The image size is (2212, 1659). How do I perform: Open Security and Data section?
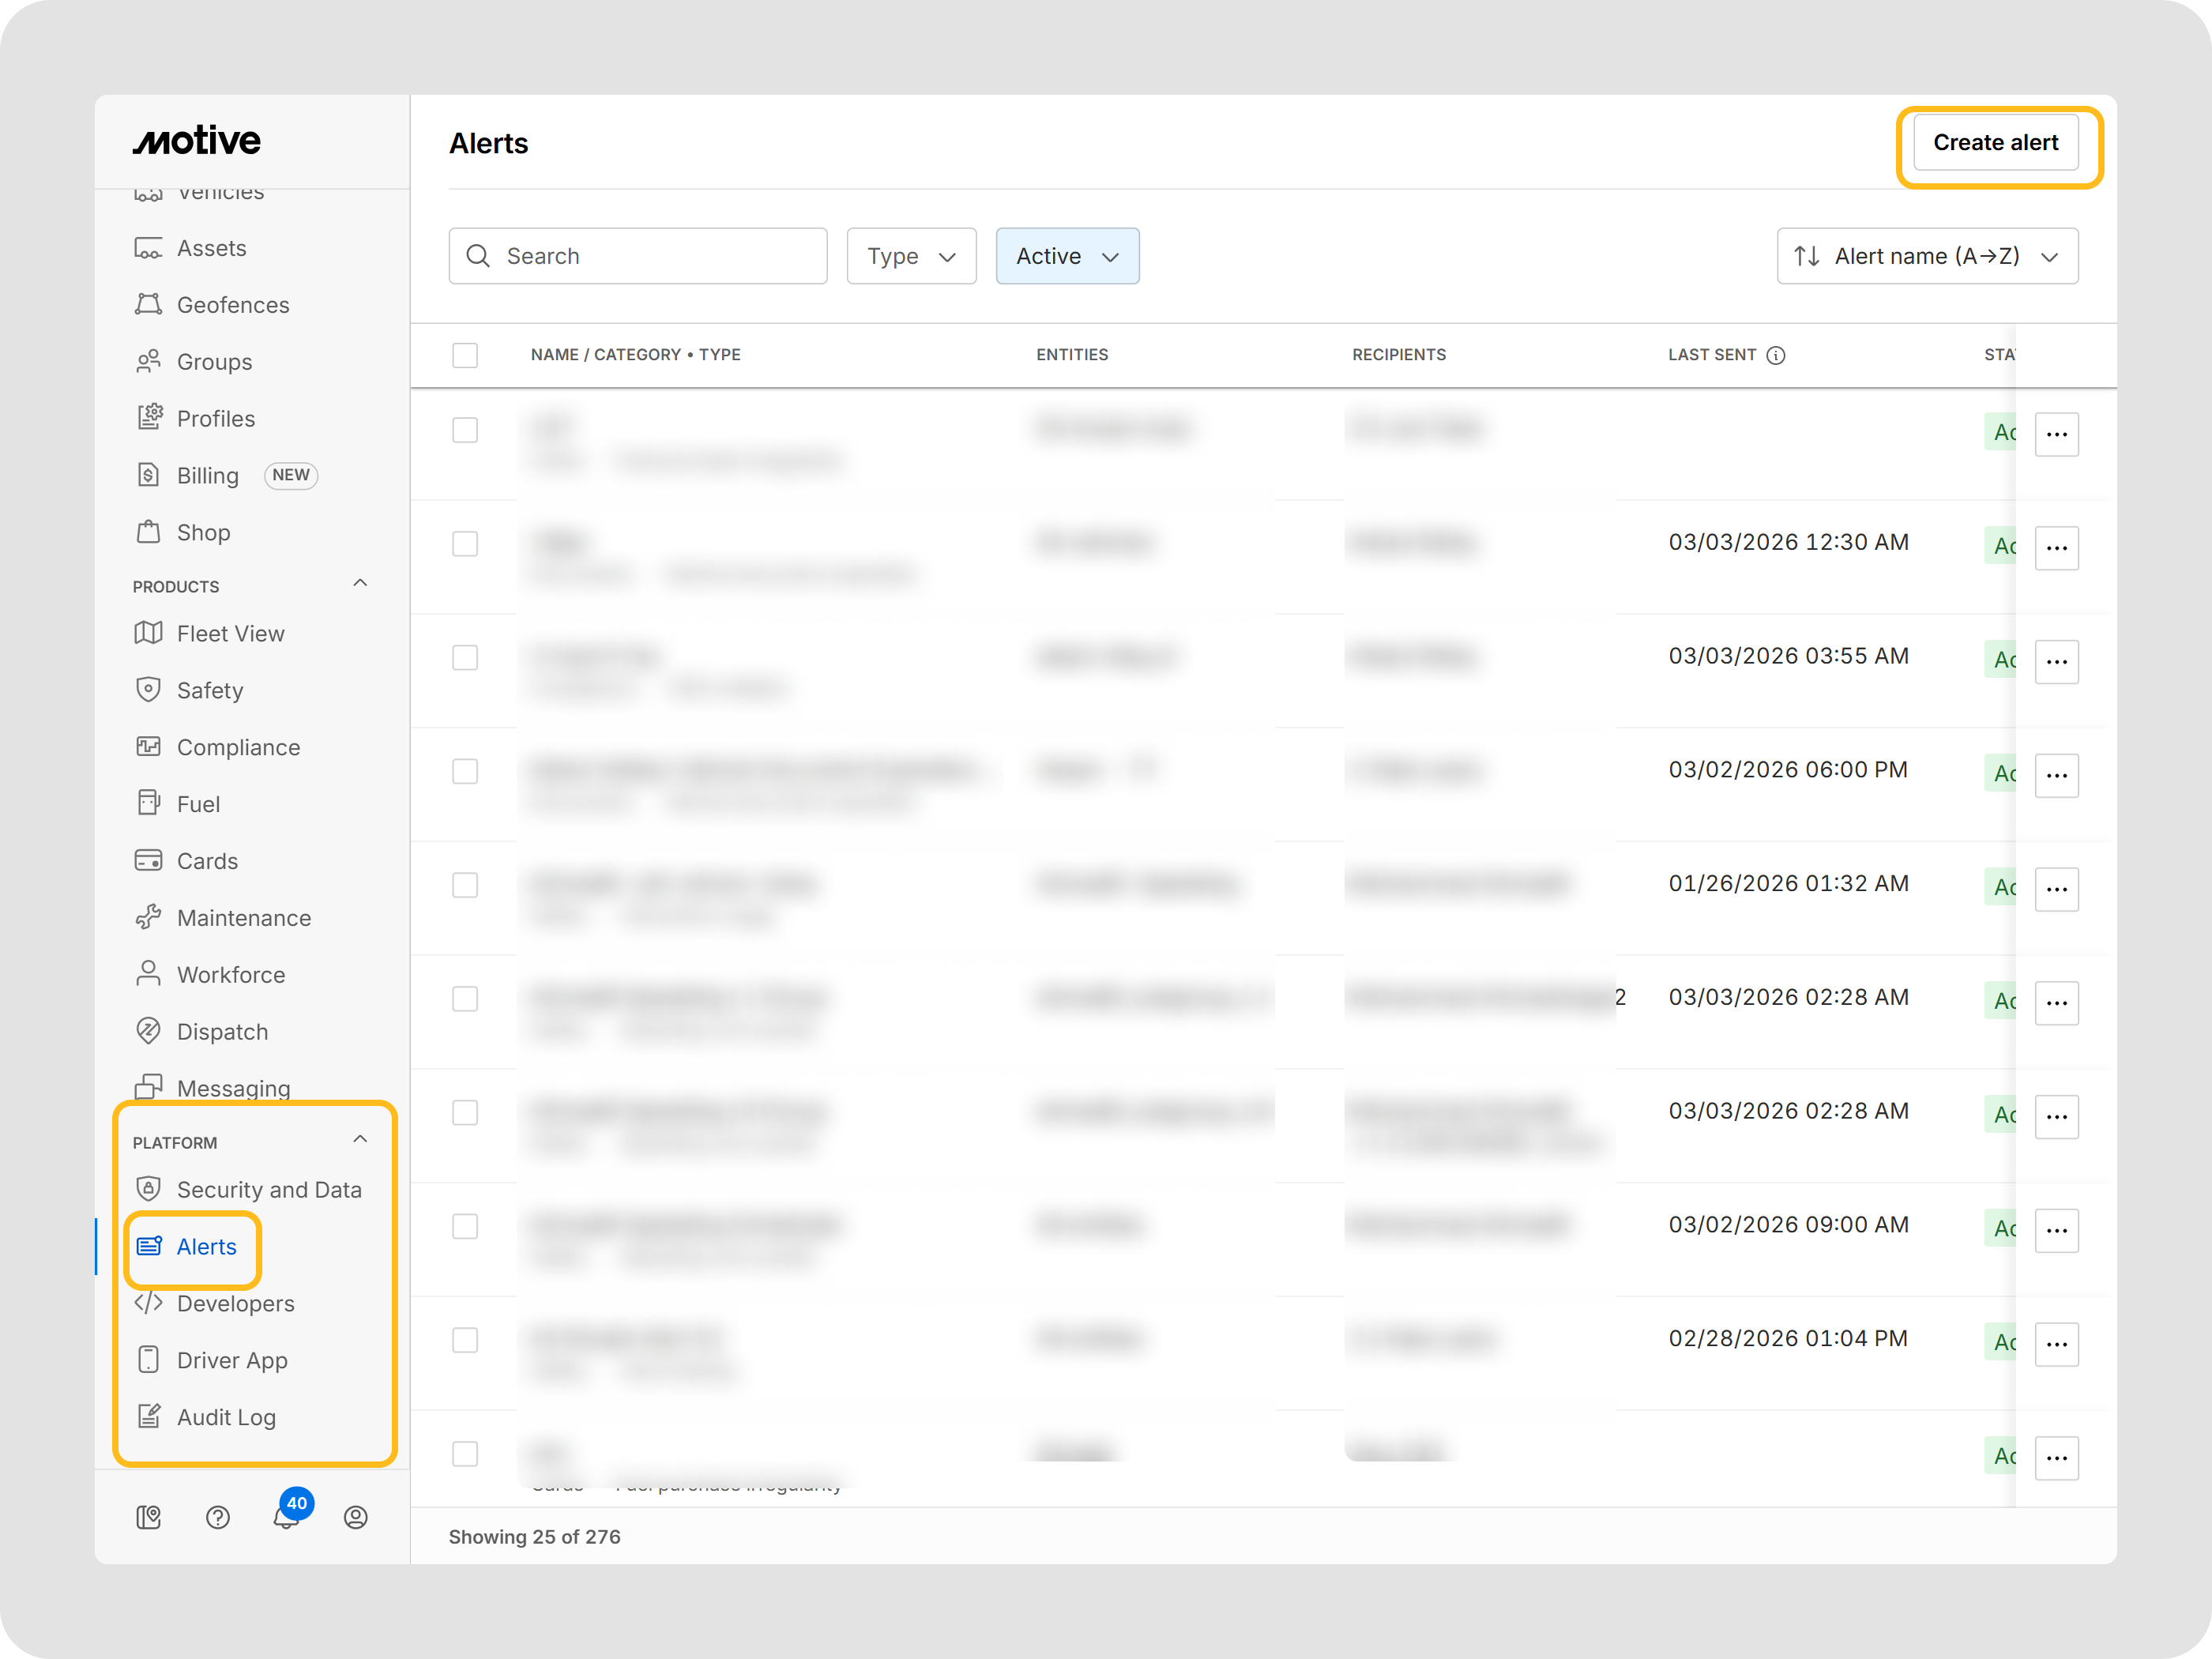[268, 1189]
